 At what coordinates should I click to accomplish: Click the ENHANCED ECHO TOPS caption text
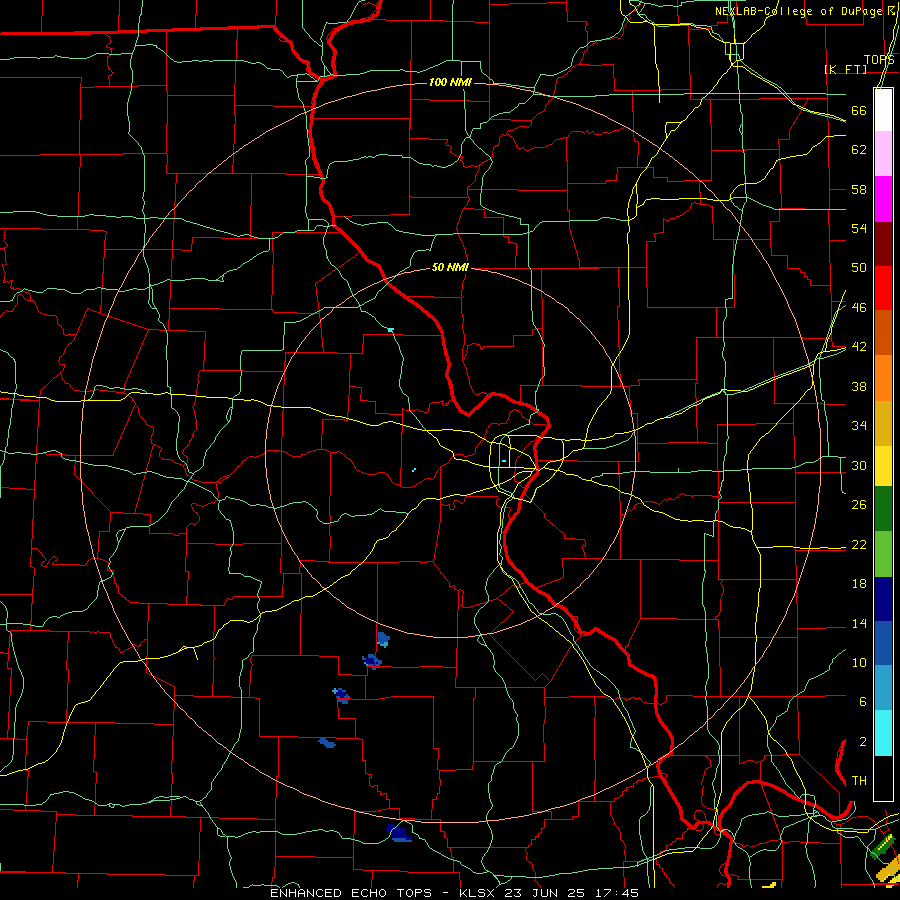click(351, 893)
